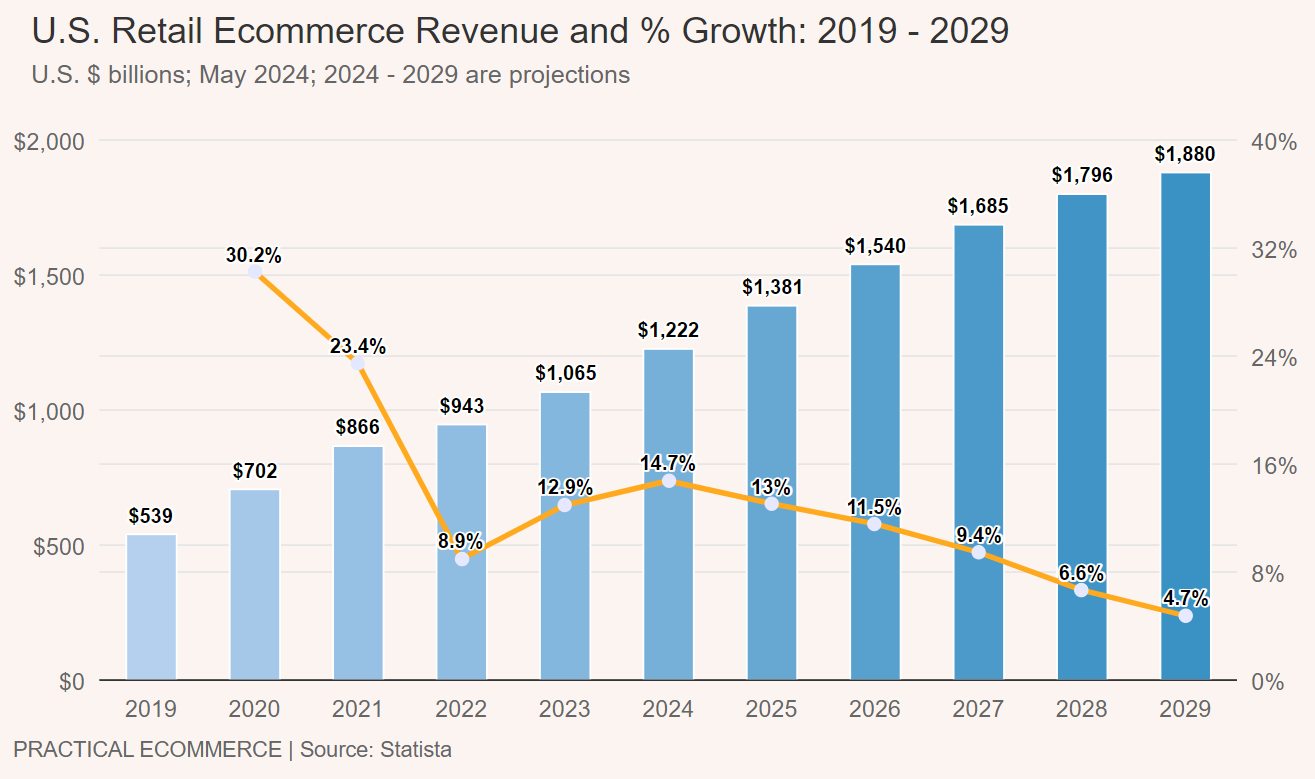Click the $702 revenue value label
The image size is (1315, 779).
click(254, 471)
